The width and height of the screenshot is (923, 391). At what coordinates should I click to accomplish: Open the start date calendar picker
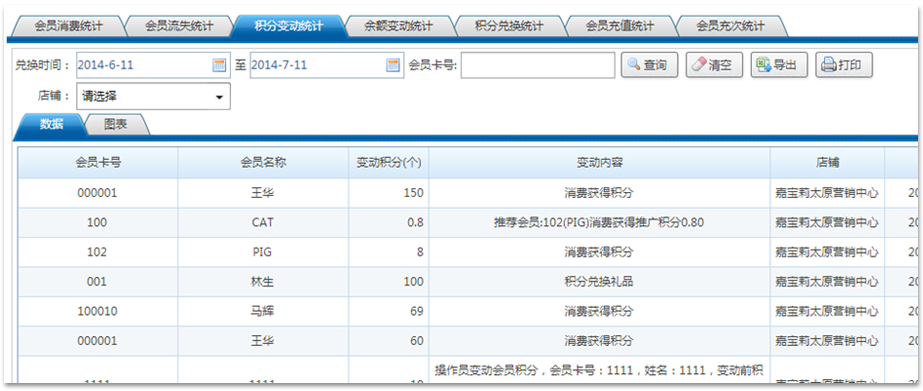pyautogui.click(x=219, y=65)
